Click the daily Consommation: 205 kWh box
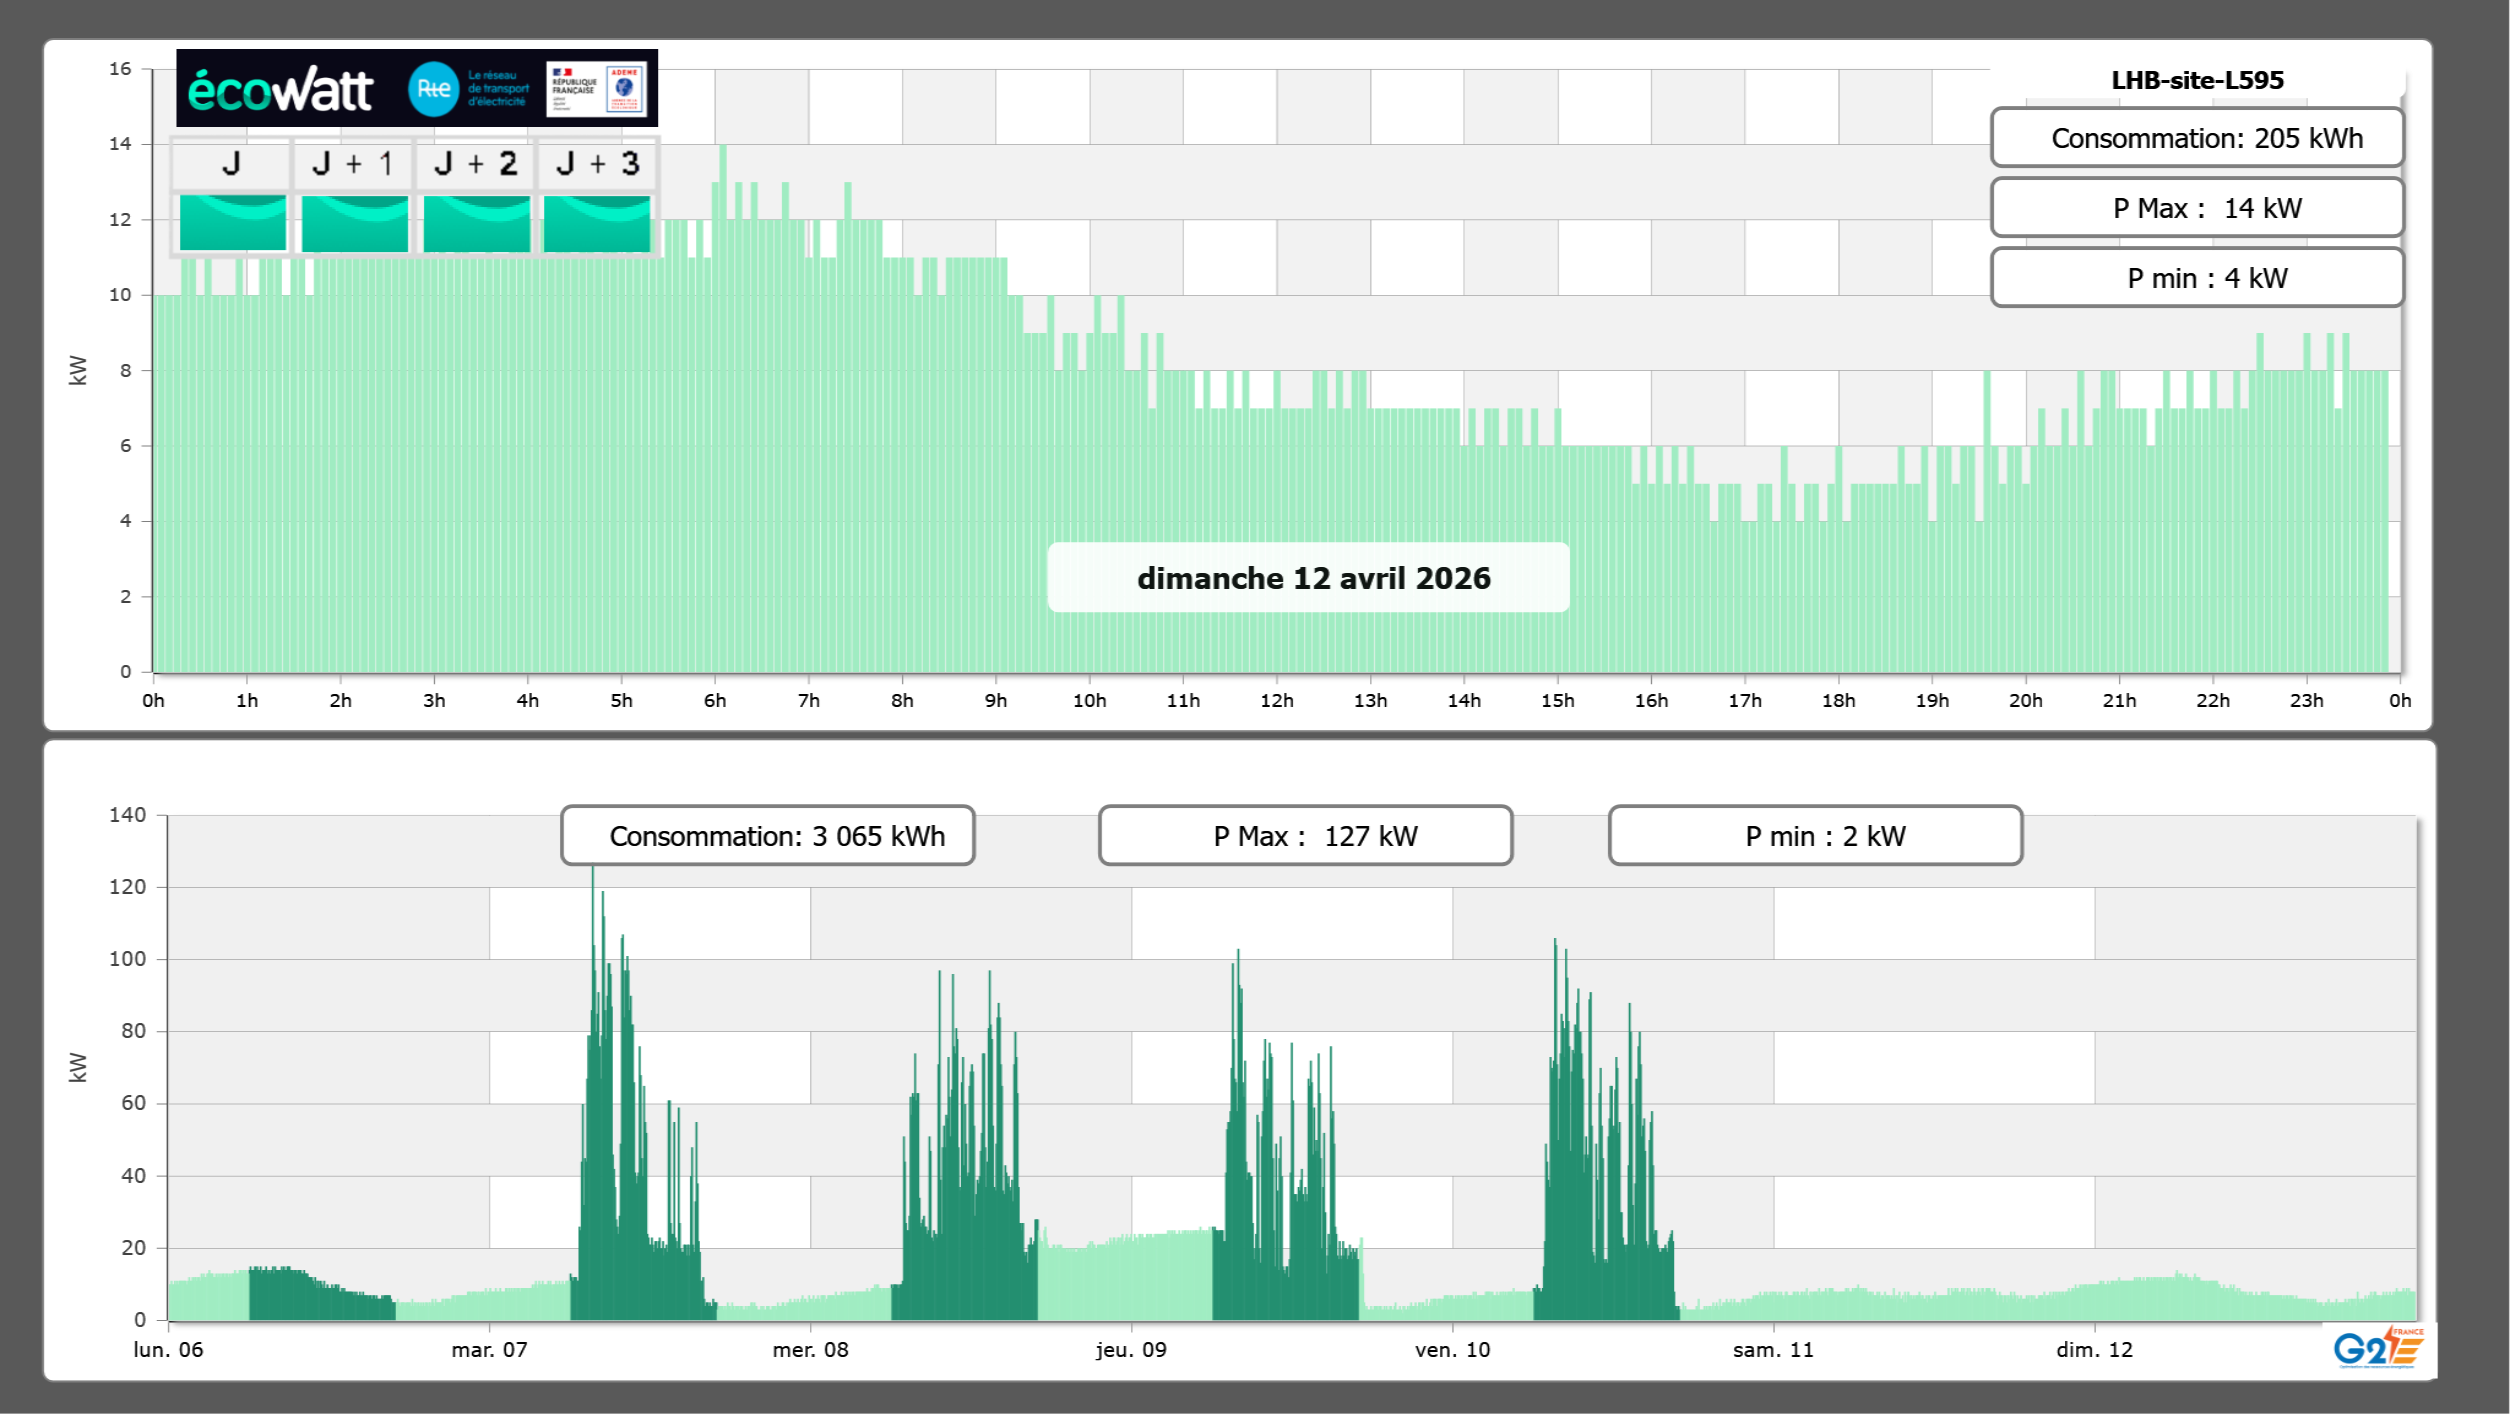Screen dimensions: 2511x1415 pyautogui.click(x=2196, y=138)
